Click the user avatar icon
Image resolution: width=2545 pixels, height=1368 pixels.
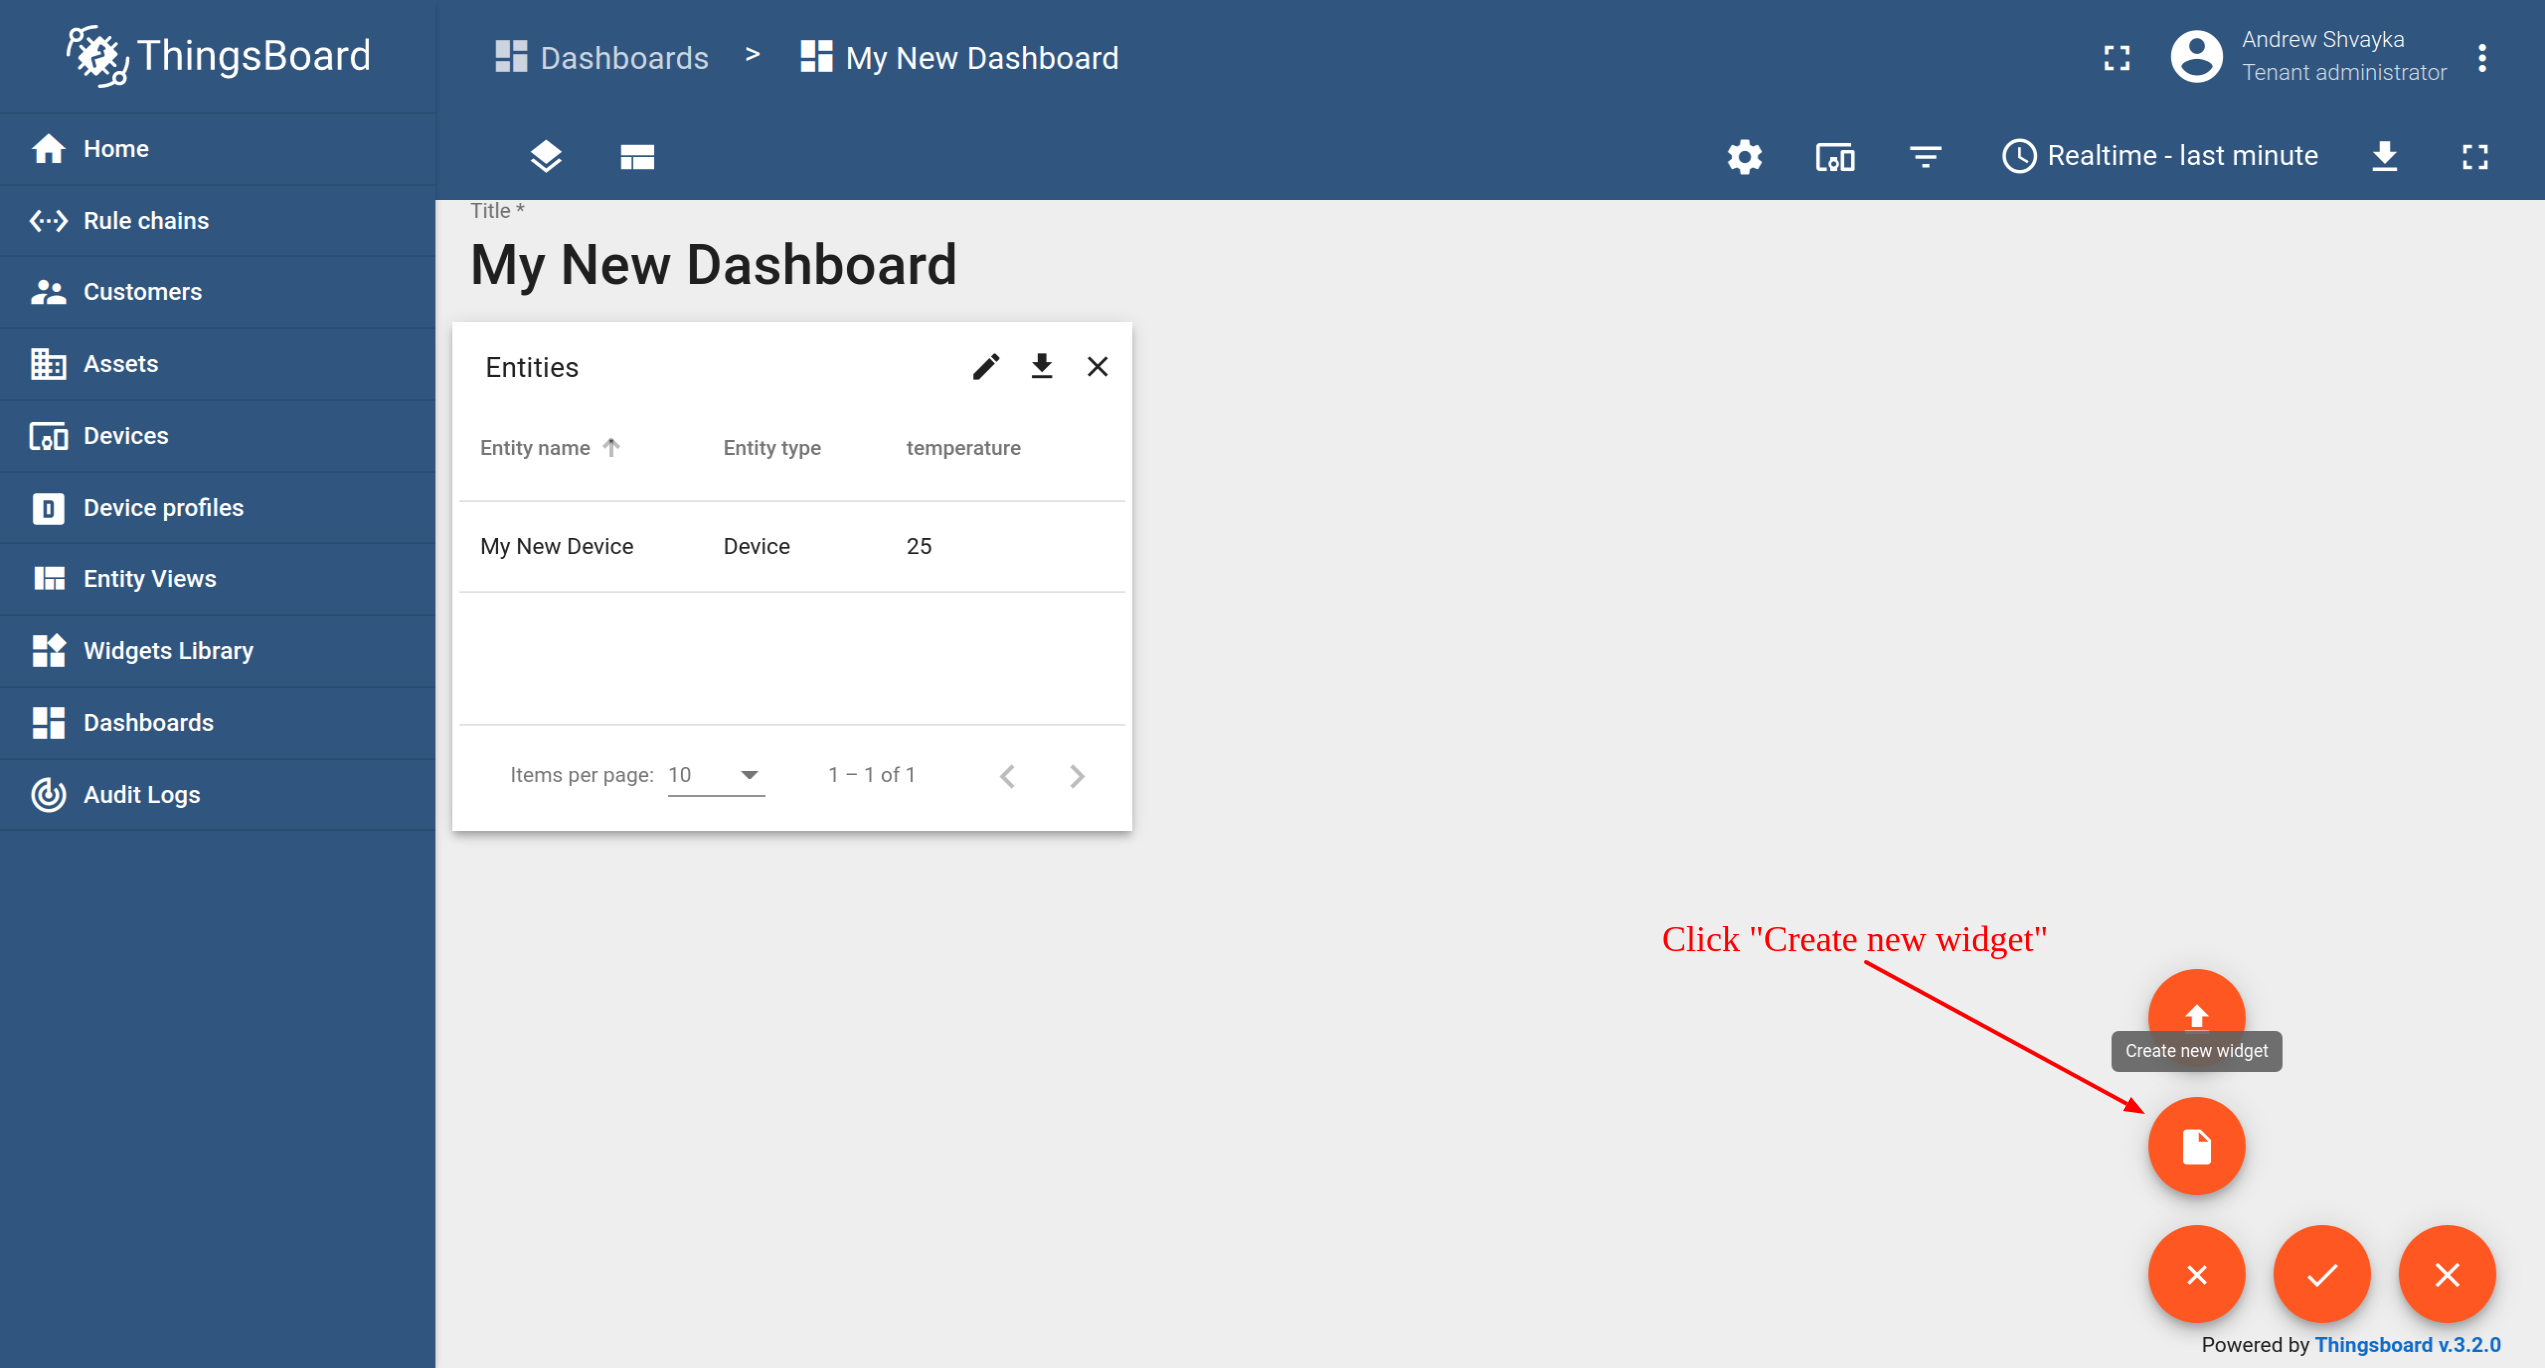2196,57
